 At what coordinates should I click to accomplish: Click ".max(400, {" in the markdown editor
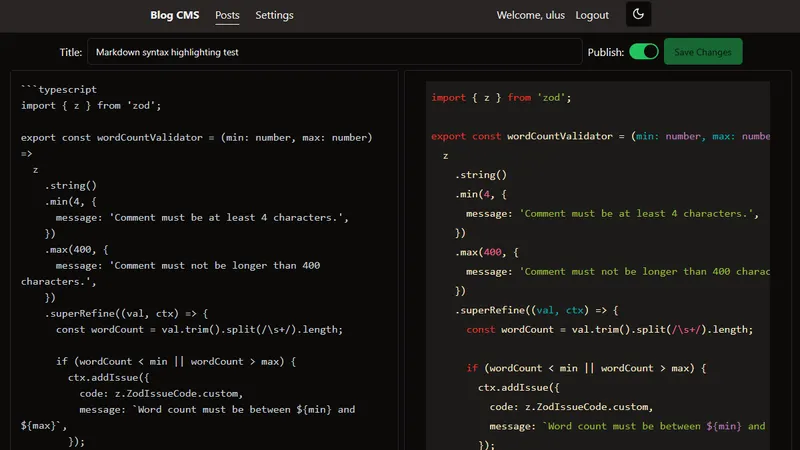[x=77, y=249]
